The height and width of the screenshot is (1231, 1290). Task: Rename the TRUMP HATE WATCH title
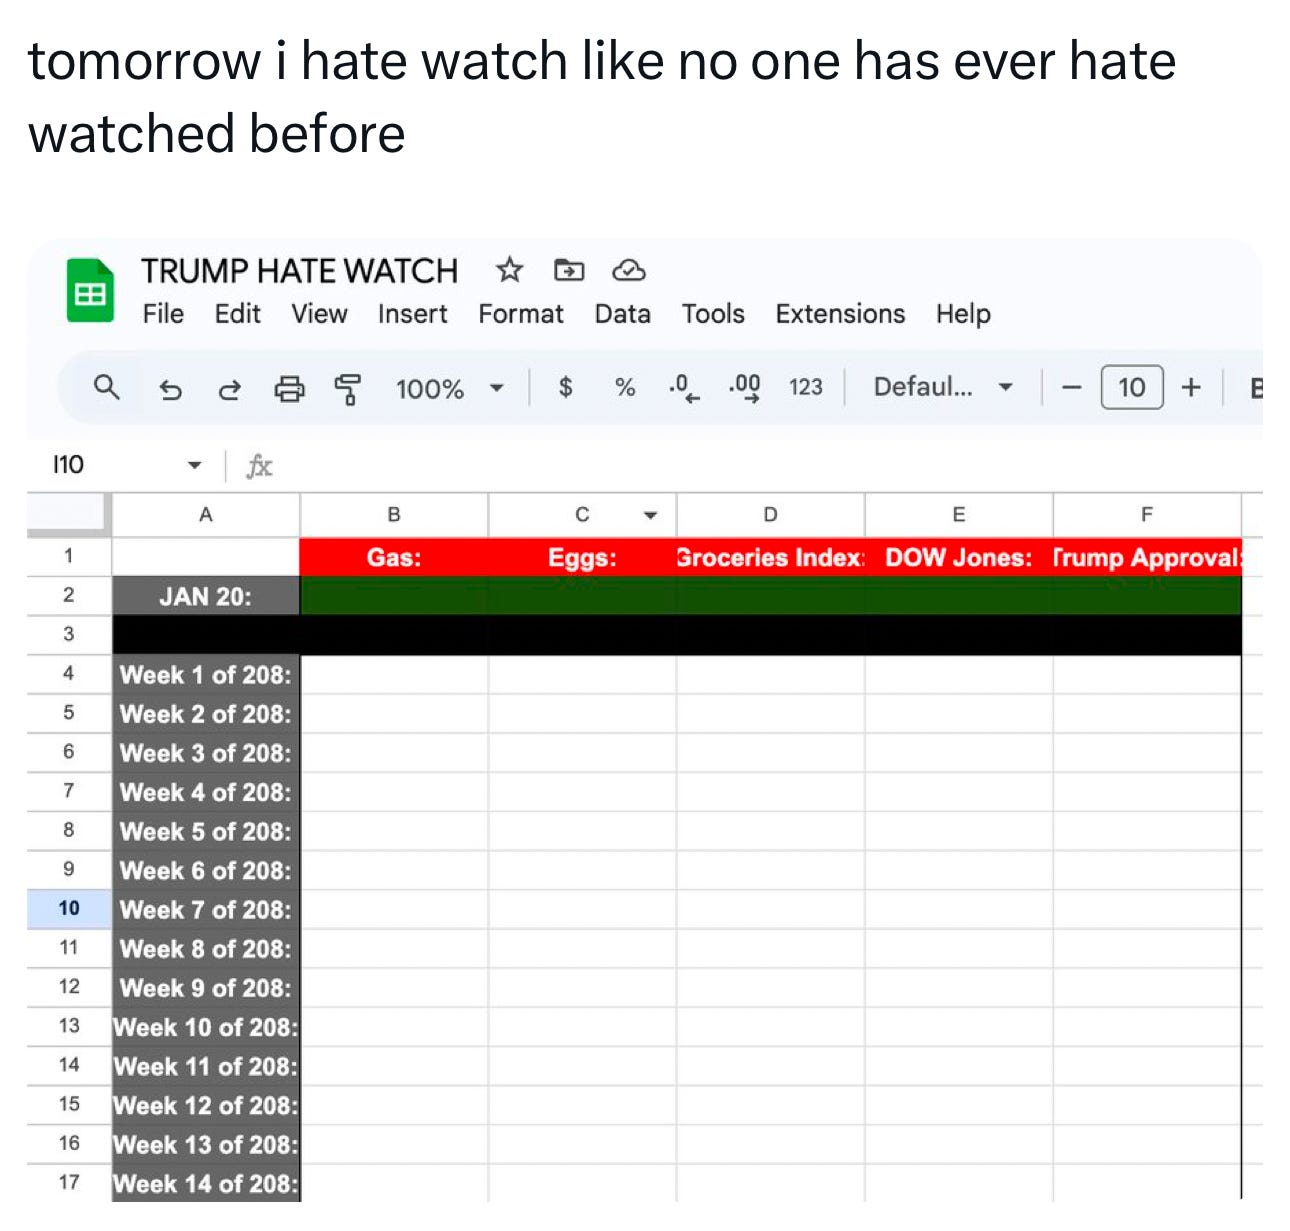[x=299, y=271]
